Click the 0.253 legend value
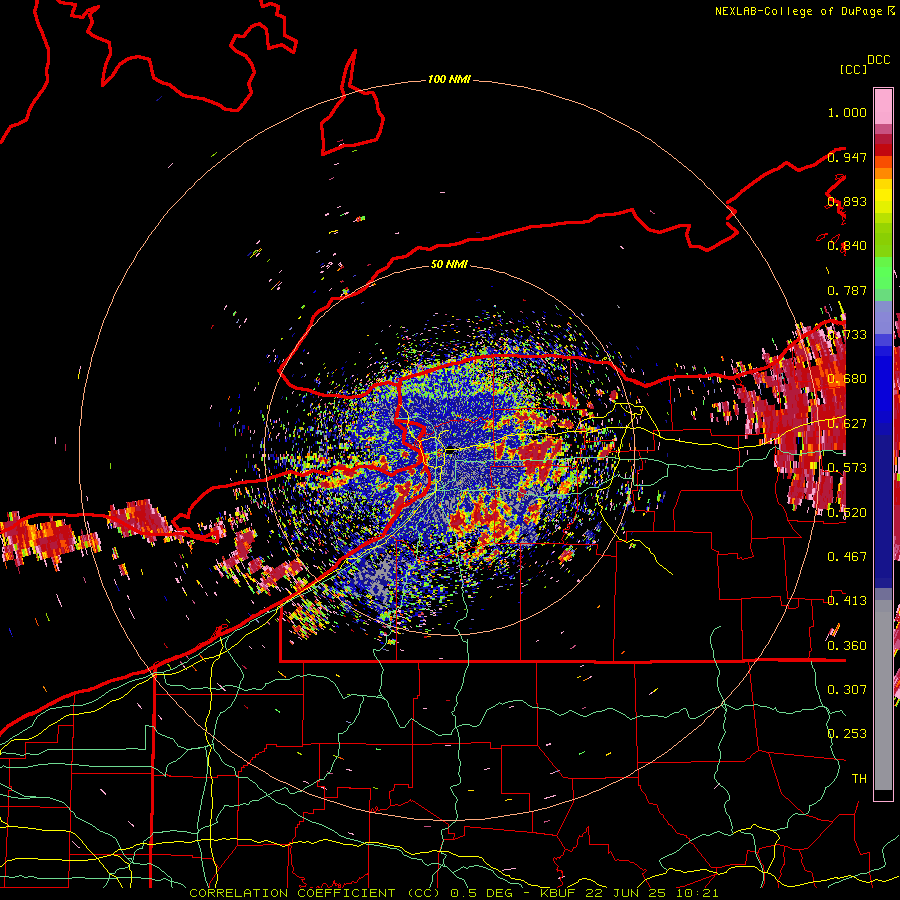Image resolution: width=900 pixels, height=900 pixels. point(847,734)
